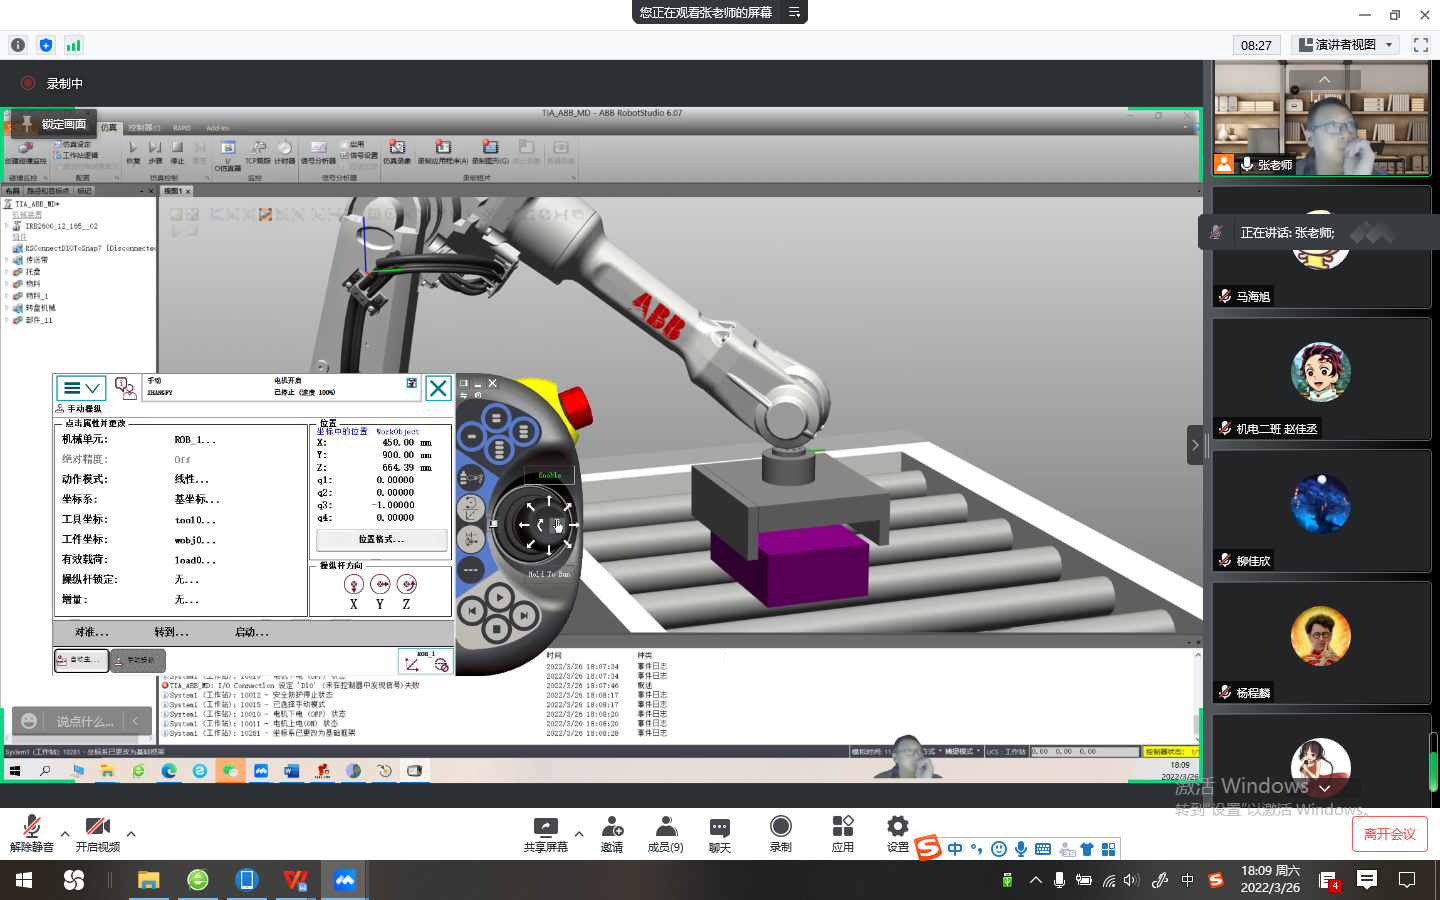Change 动作模式 线性 setting
Image resolution: width=1440 pixels, height=900 pixels.
point(191,480)
